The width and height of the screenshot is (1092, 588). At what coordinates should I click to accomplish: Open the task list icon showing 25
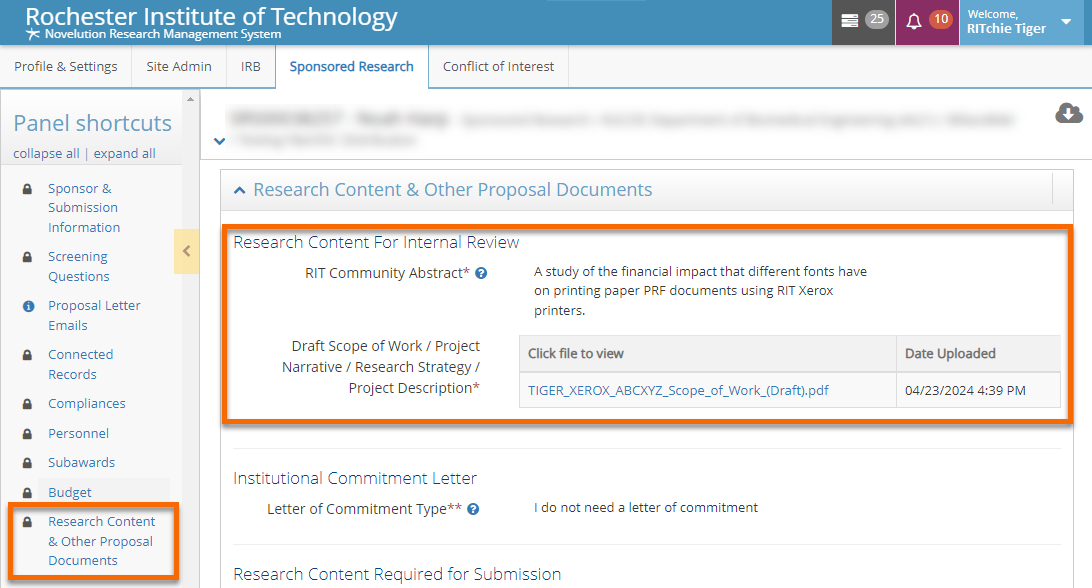(850, 21)
